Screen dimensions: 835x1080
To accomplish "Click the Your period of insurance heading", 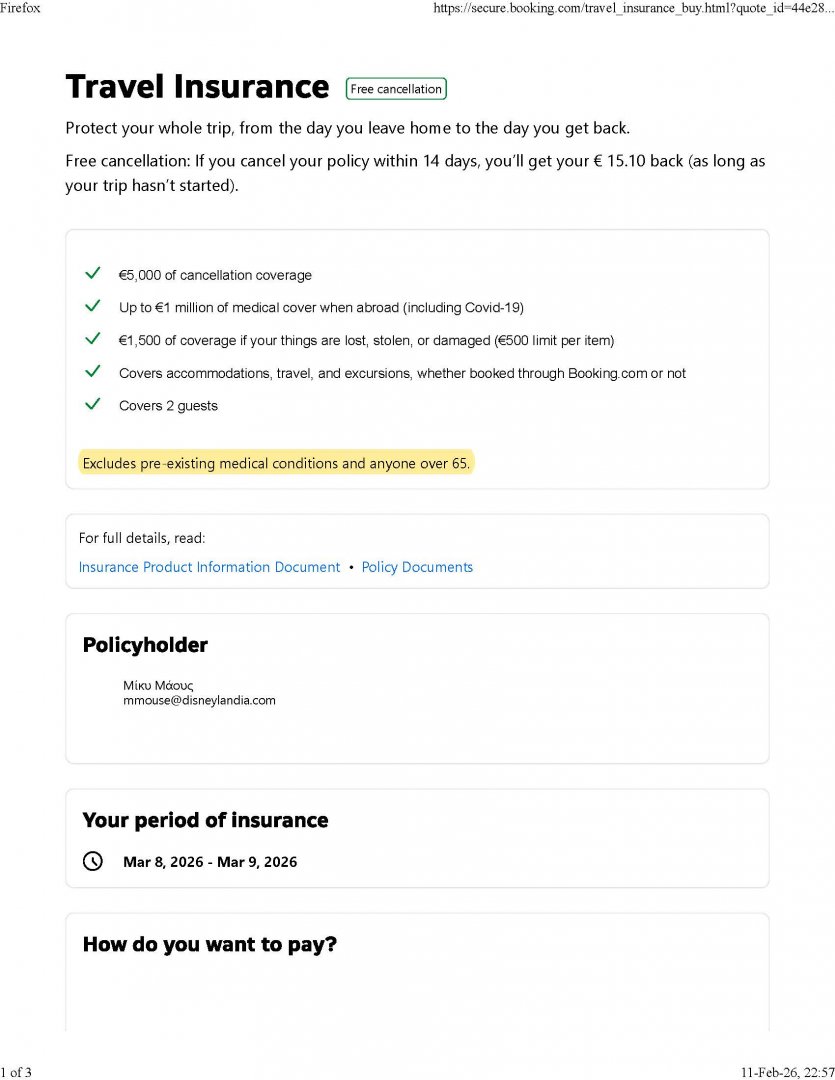I will (x=205, y=820).
